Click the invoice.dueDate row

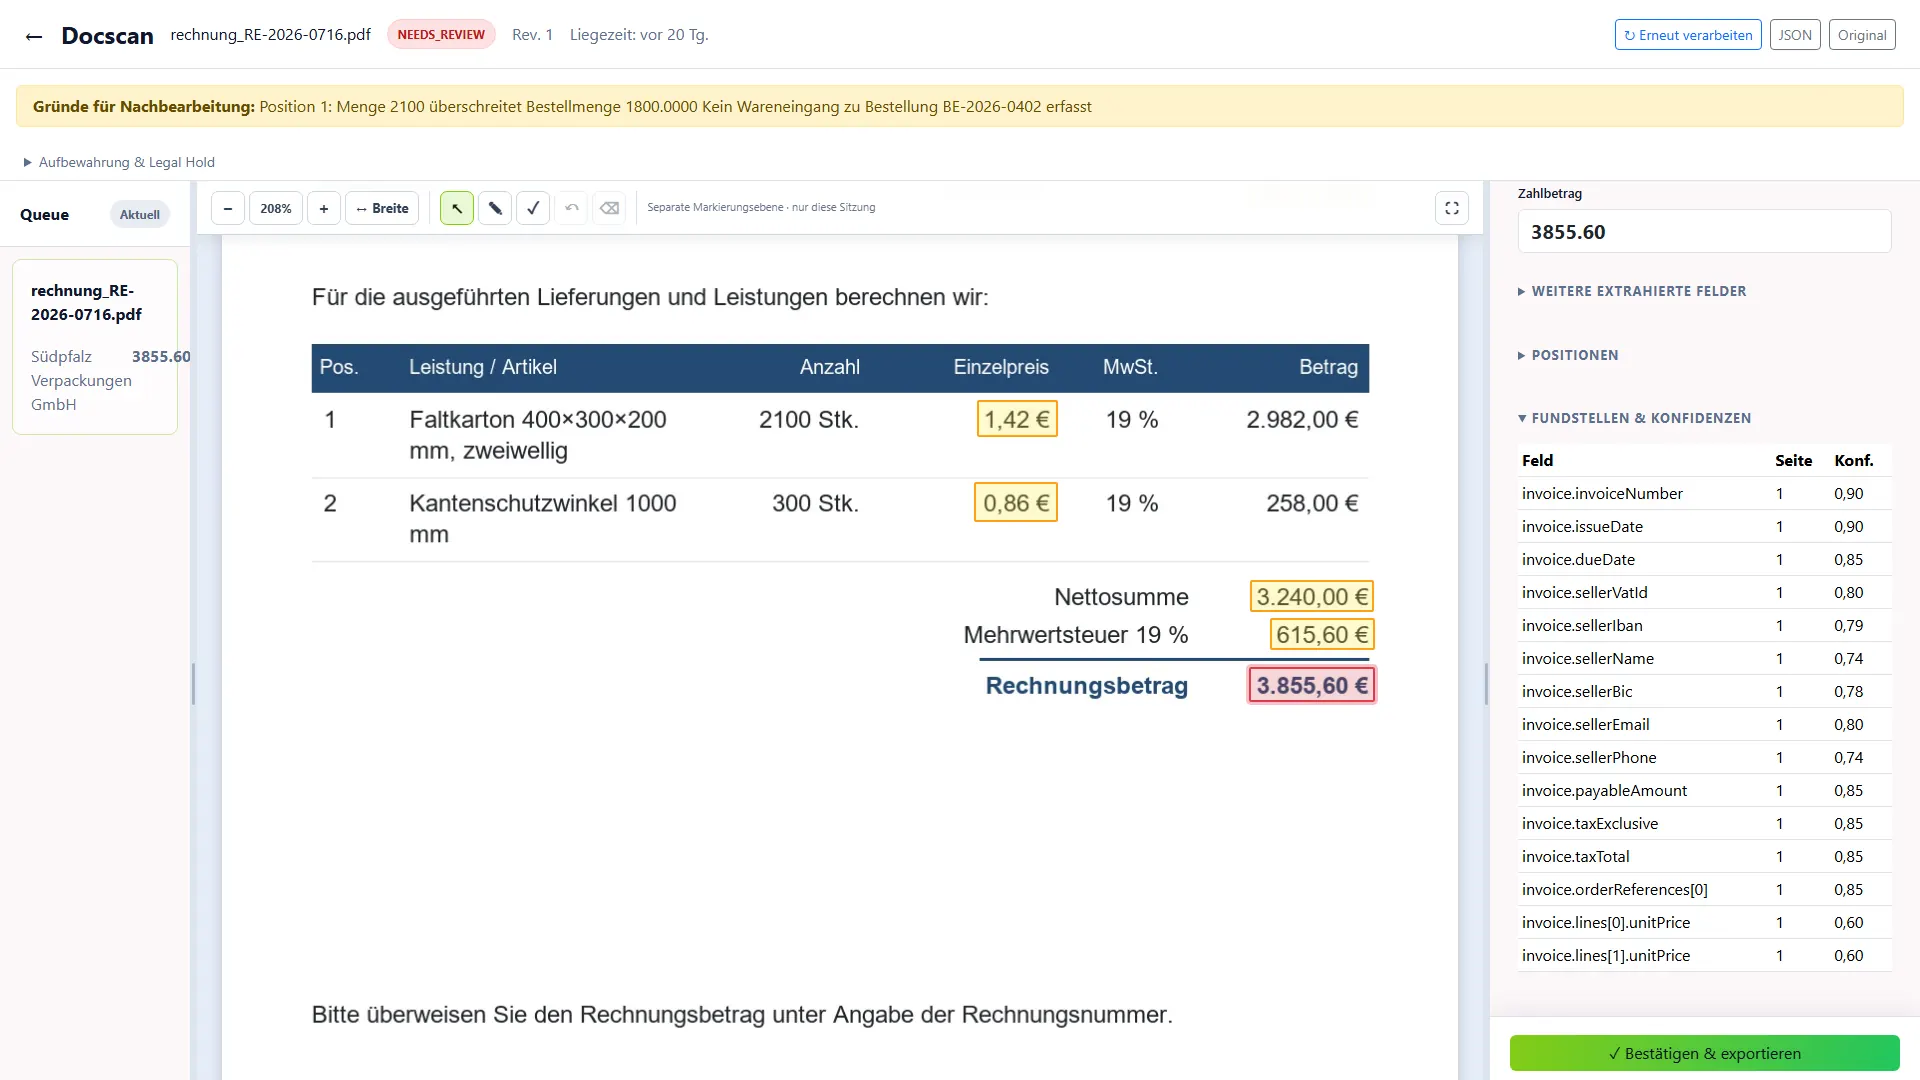1705,559
